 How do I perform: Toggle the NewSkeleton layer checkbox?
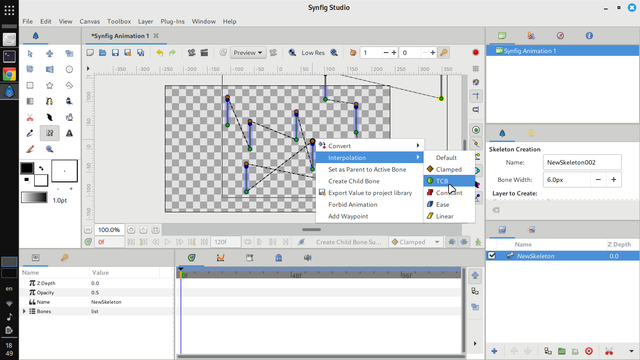(x=492, y=256)
